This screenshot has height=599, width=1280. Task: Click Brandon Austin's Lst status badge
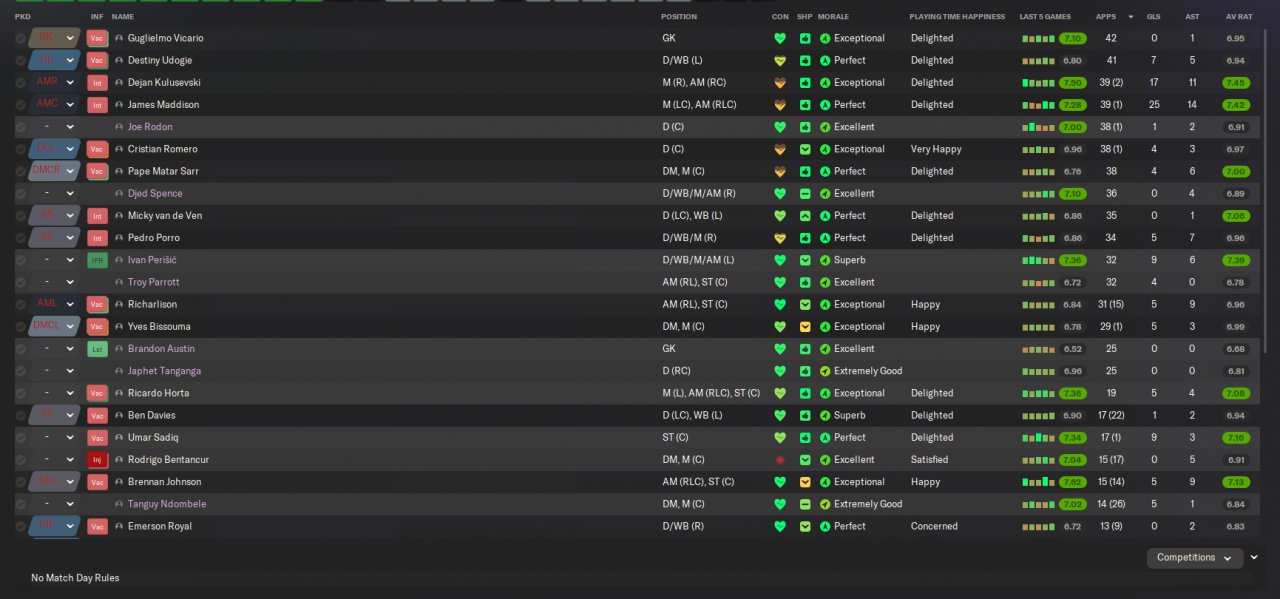click(97, 349)
